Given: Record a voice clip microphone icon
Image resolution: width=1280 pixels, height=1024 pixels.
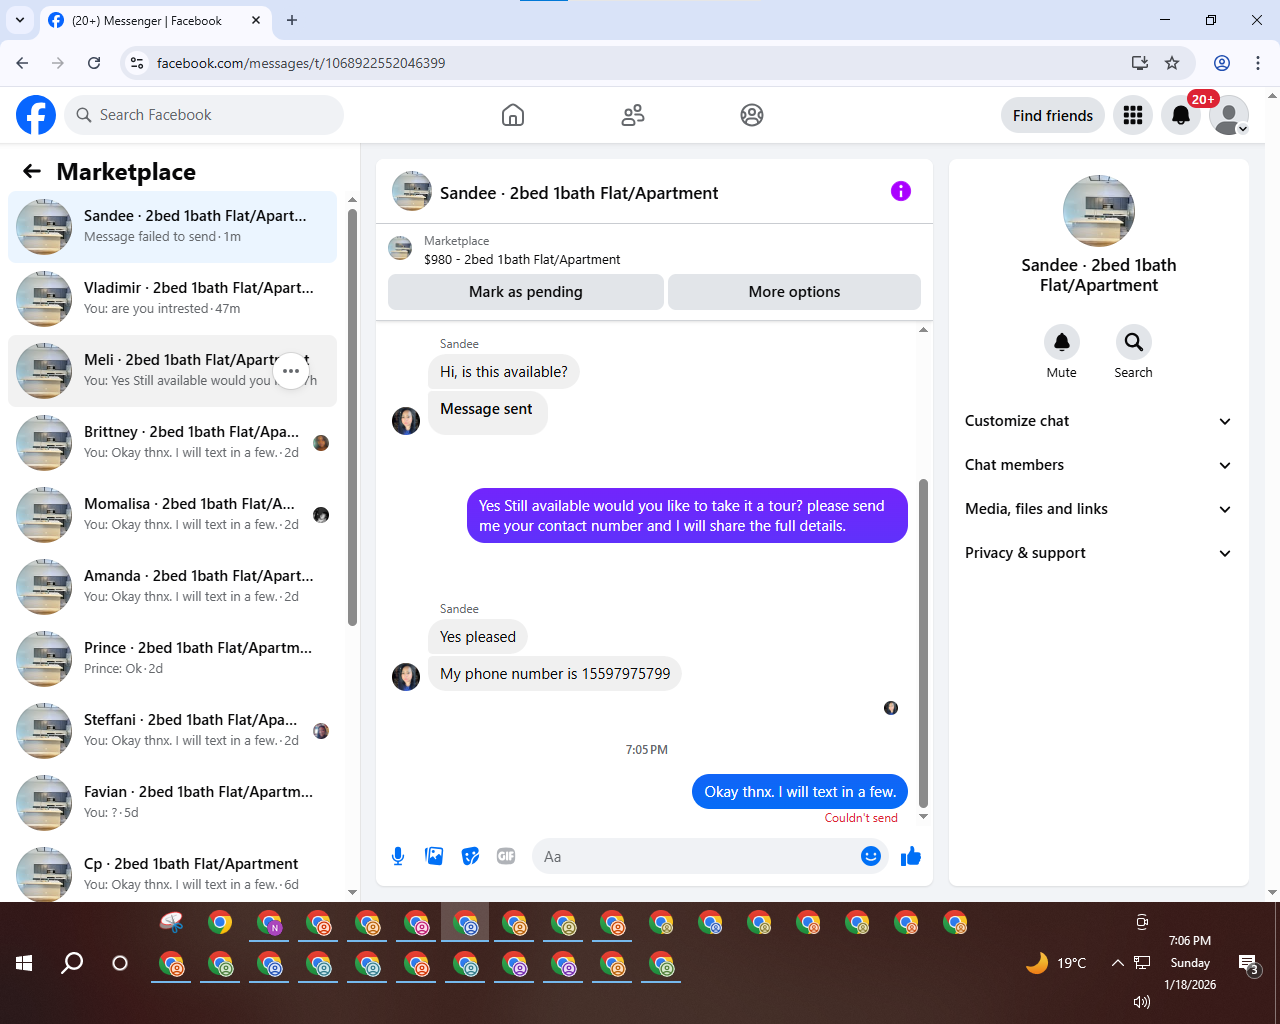Looking at the screenshot, I should (398, 856).
